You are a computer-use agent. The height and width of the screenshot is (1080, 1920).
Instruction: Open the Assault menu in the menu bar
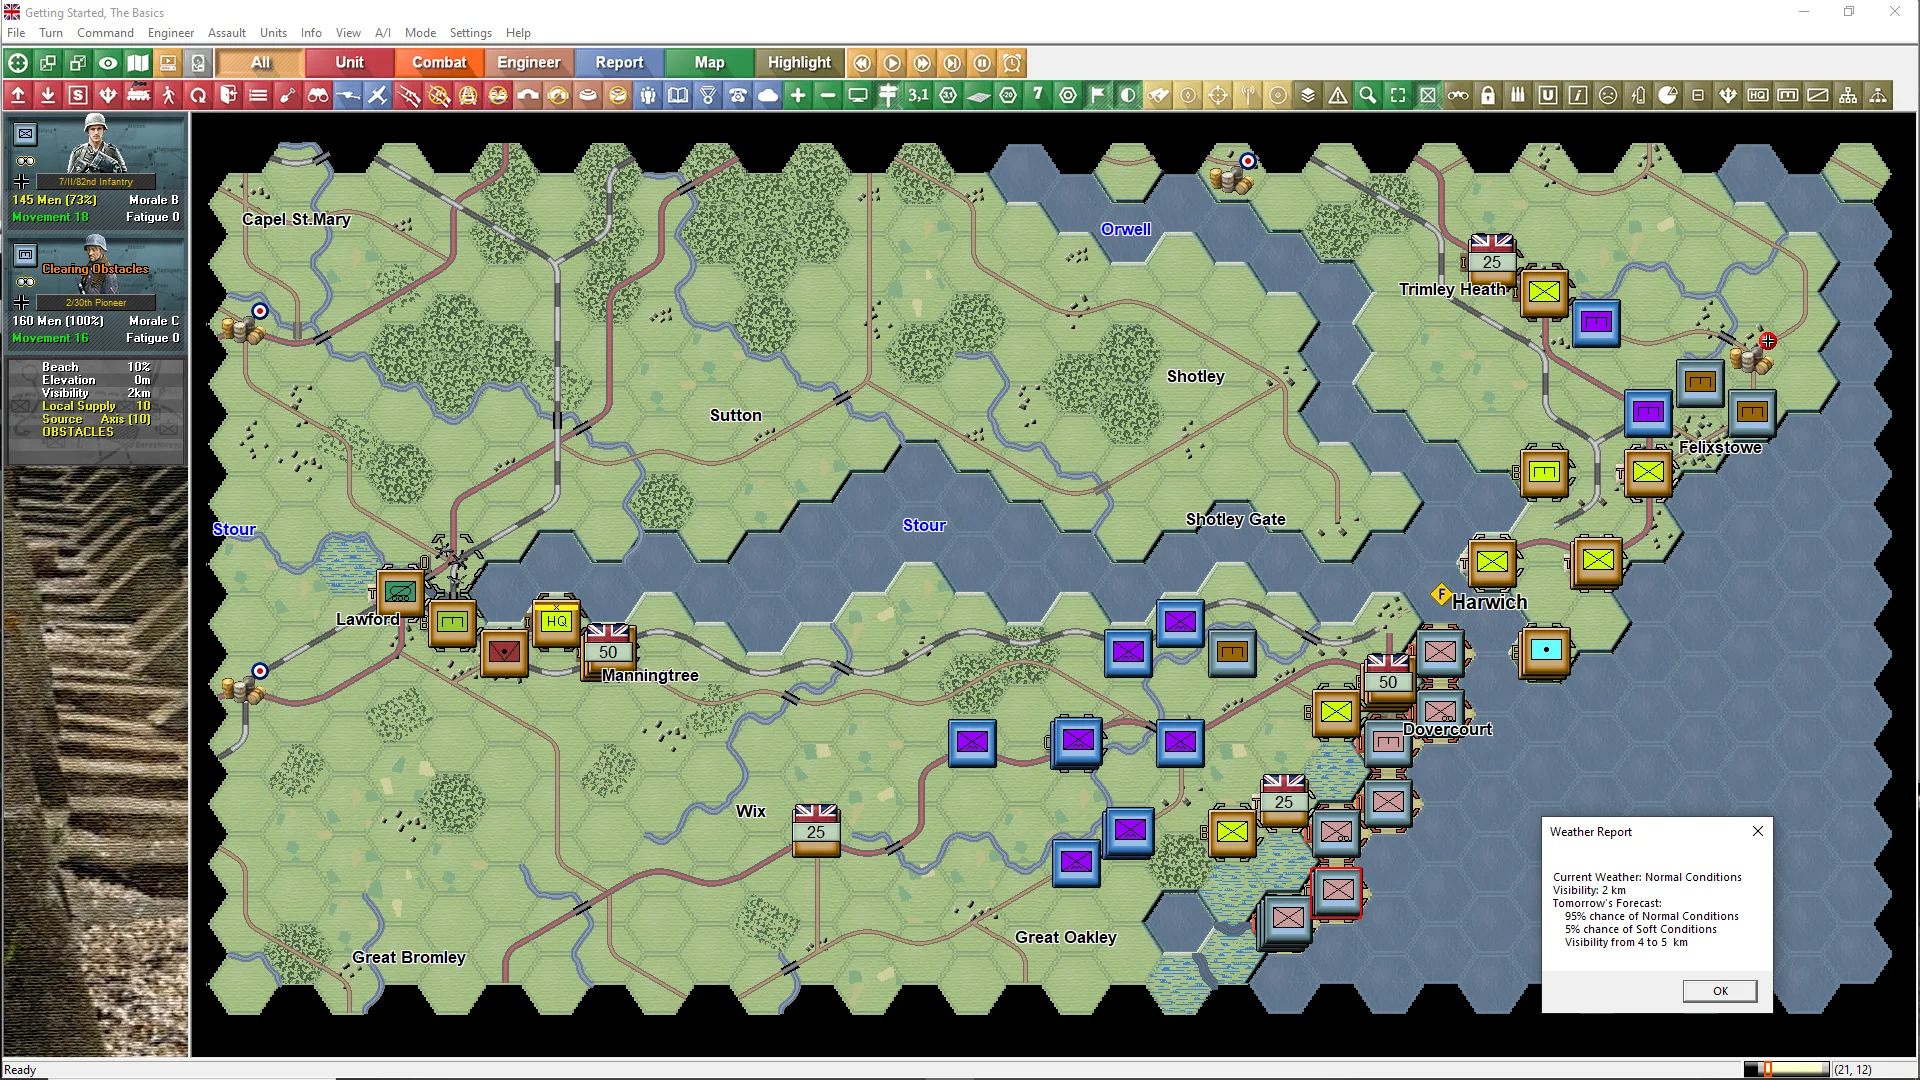[227, 33]
